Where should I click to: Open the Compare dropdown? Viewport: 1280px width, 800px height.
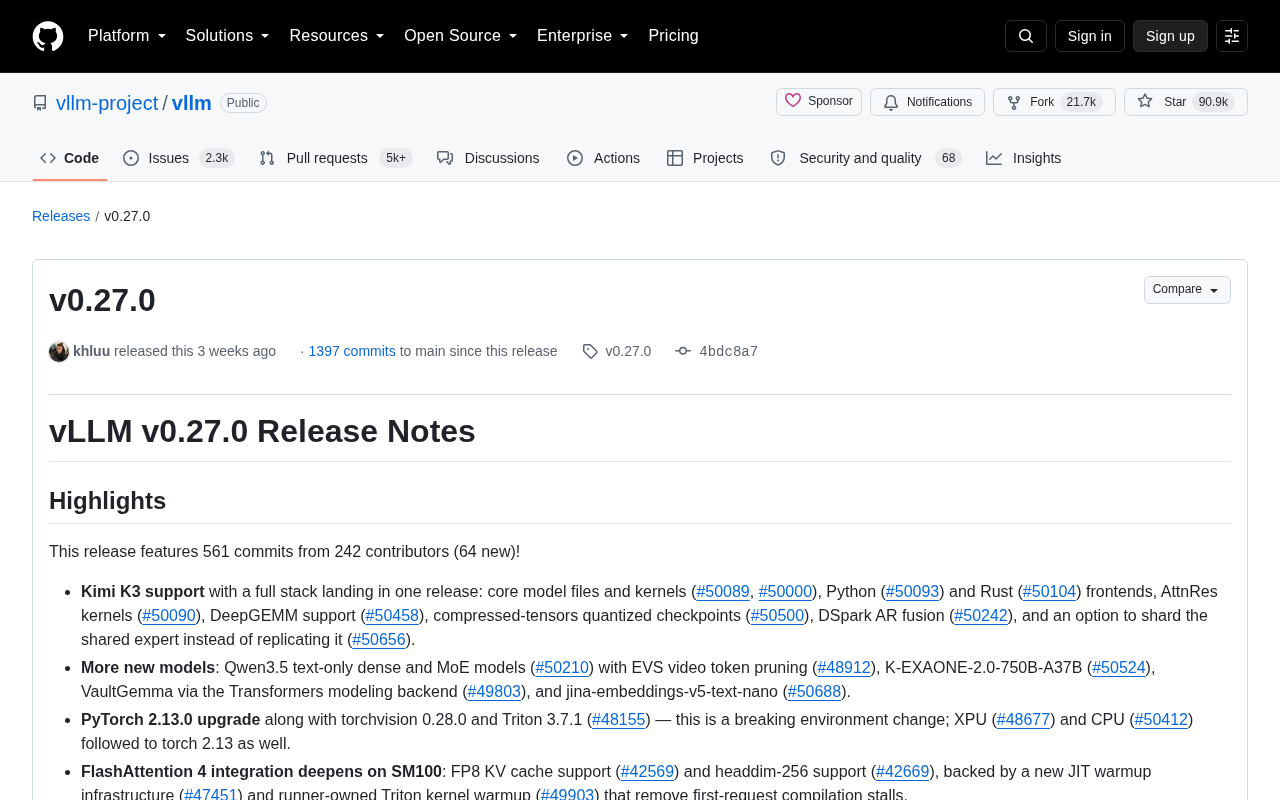(1187, 290)
